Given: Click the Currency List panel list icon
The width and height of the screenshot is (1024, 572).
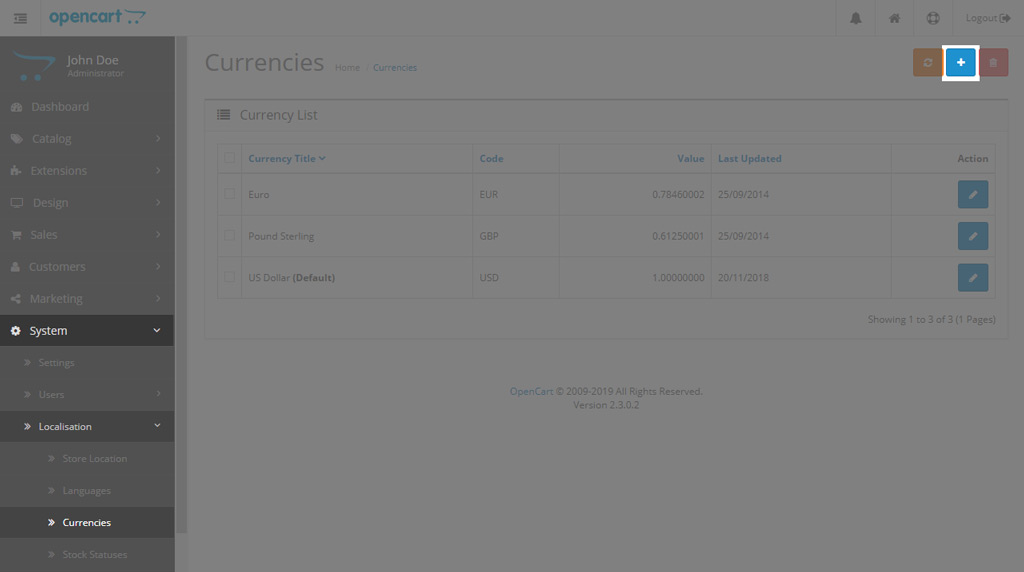Looking at the screenshot, I should 223,115.
